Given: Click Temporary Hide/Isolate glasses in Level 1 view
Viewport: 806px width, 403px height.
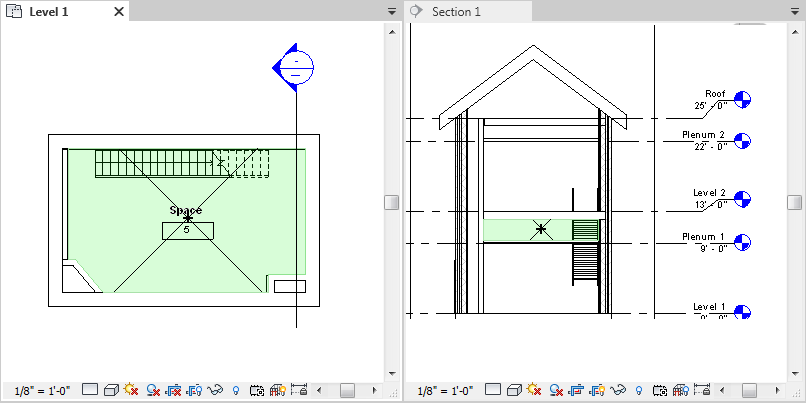Looking at the screenshot, I should click(x=216, y=390).
